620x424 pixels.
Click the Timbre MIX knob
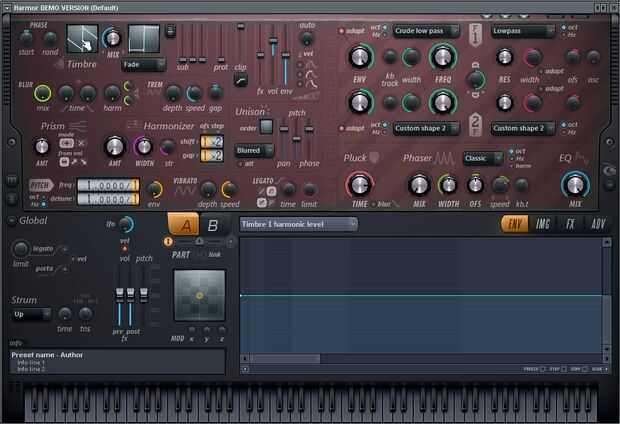112,38
